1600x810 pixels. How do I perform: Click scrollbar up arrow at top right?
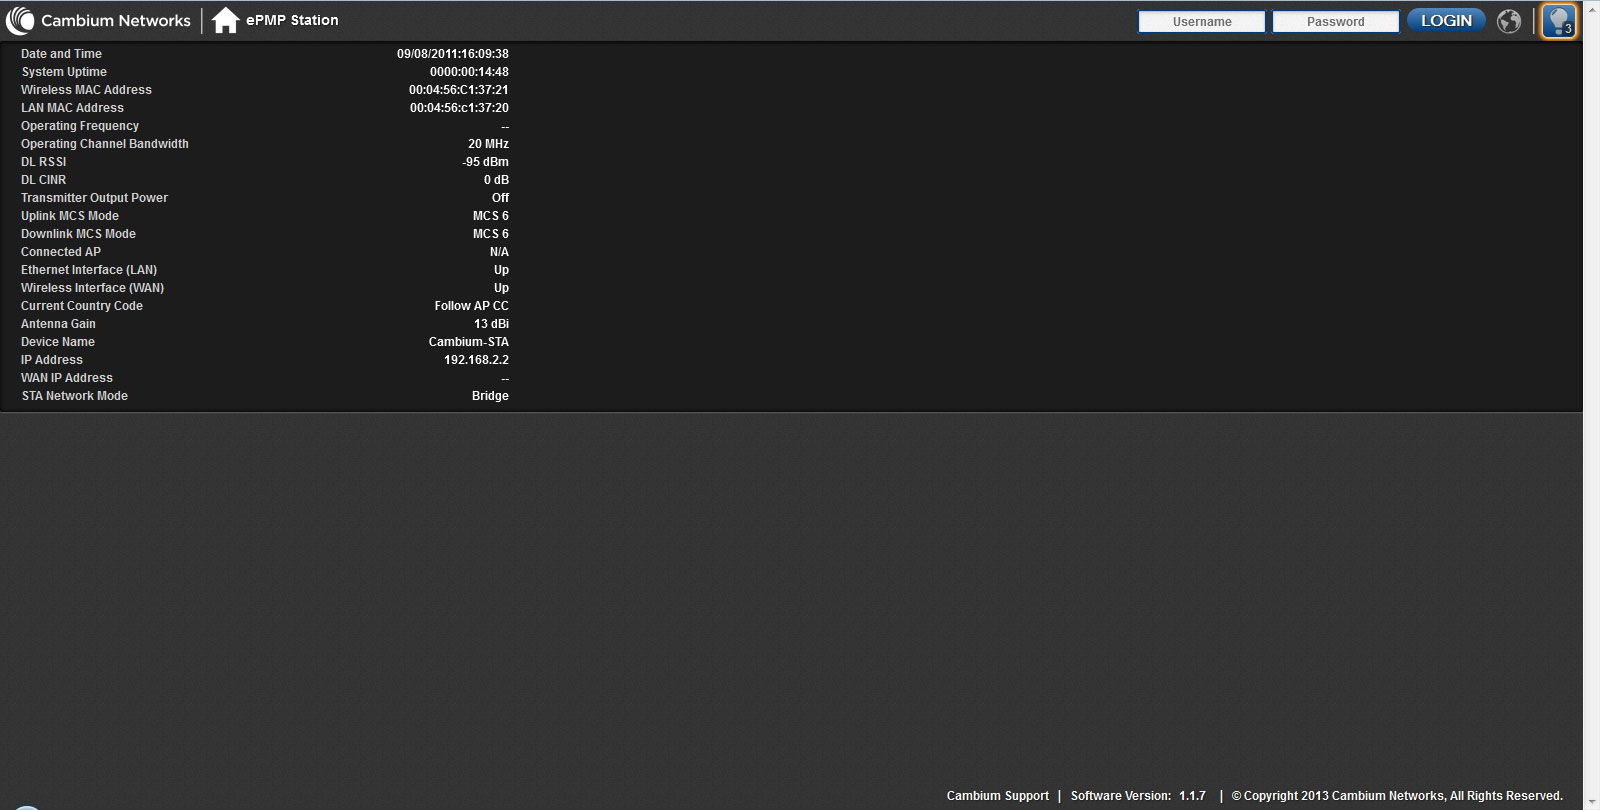[1591, 6]
